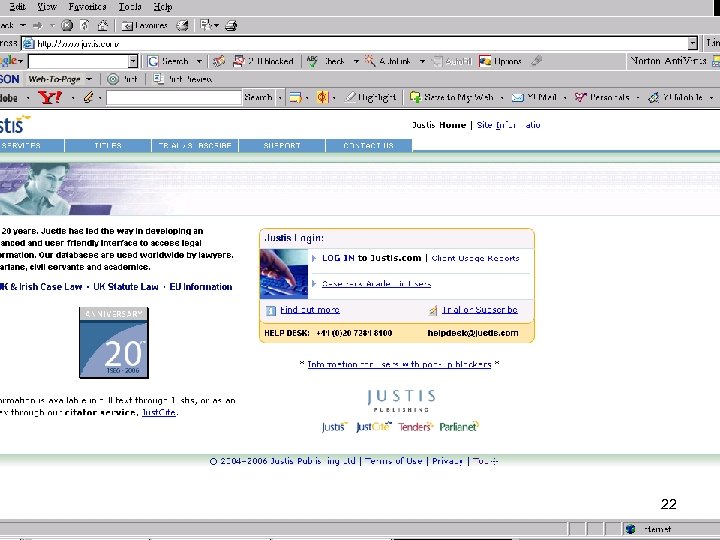This screenshot has height=540, width=720.
Task: Click the Mail icon in the IE toolbar
Action: [205, 25]
